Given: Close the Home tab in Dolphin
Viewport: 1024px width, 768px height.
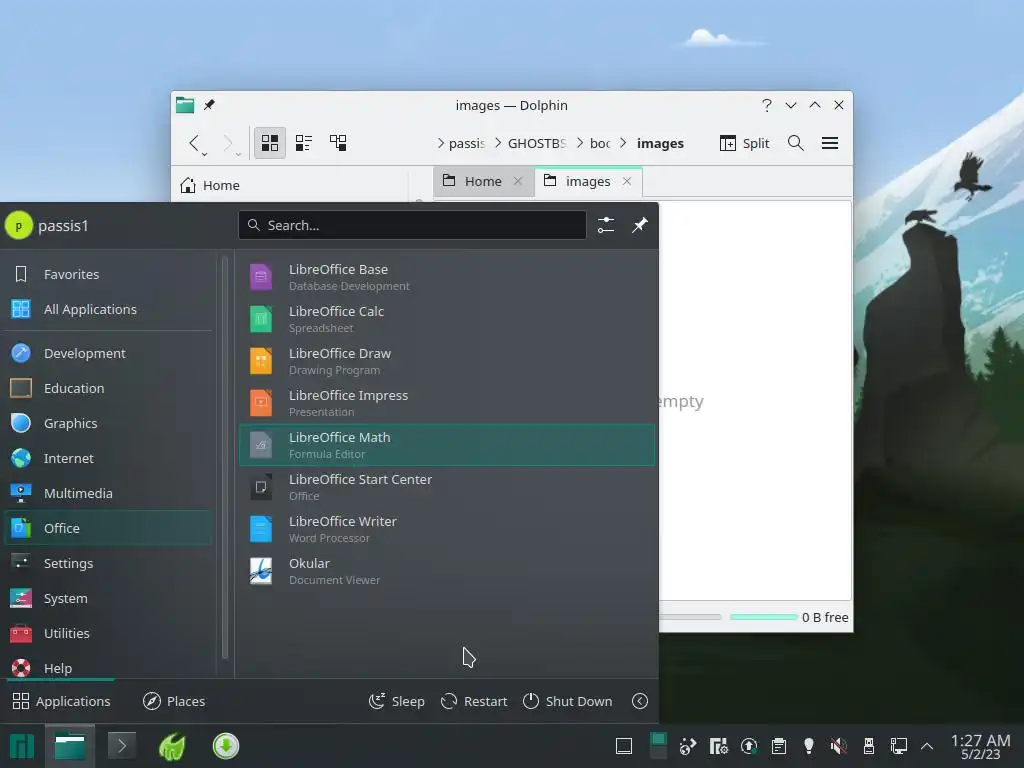Looking at the screenshot, I should click(518, 182).
